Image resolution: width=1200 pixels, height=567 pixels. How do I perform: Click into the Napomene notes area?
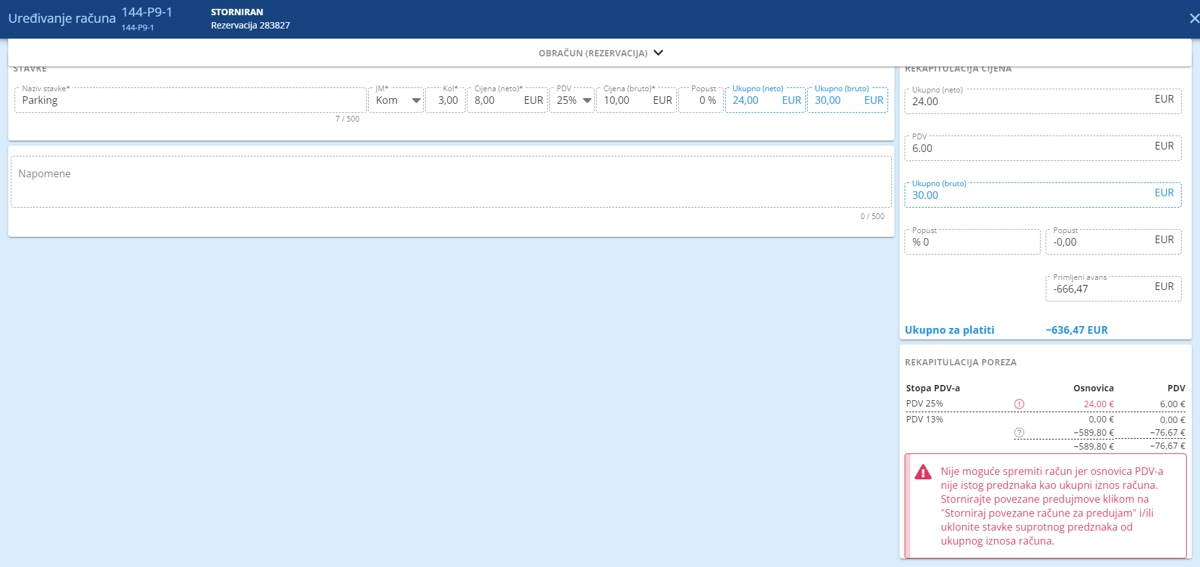click(450, 182)
